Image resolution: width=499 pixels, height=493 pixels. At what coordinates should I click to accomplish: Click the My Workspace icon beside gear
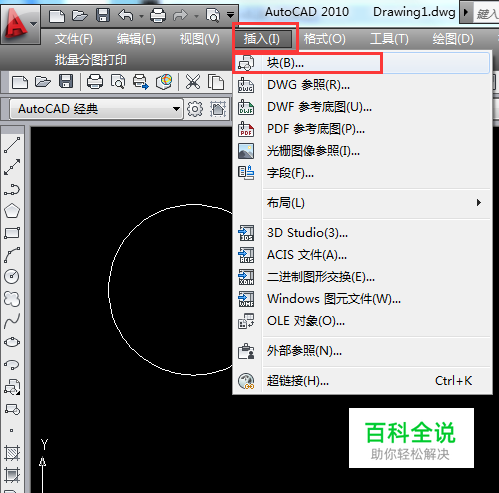(218, 109)
